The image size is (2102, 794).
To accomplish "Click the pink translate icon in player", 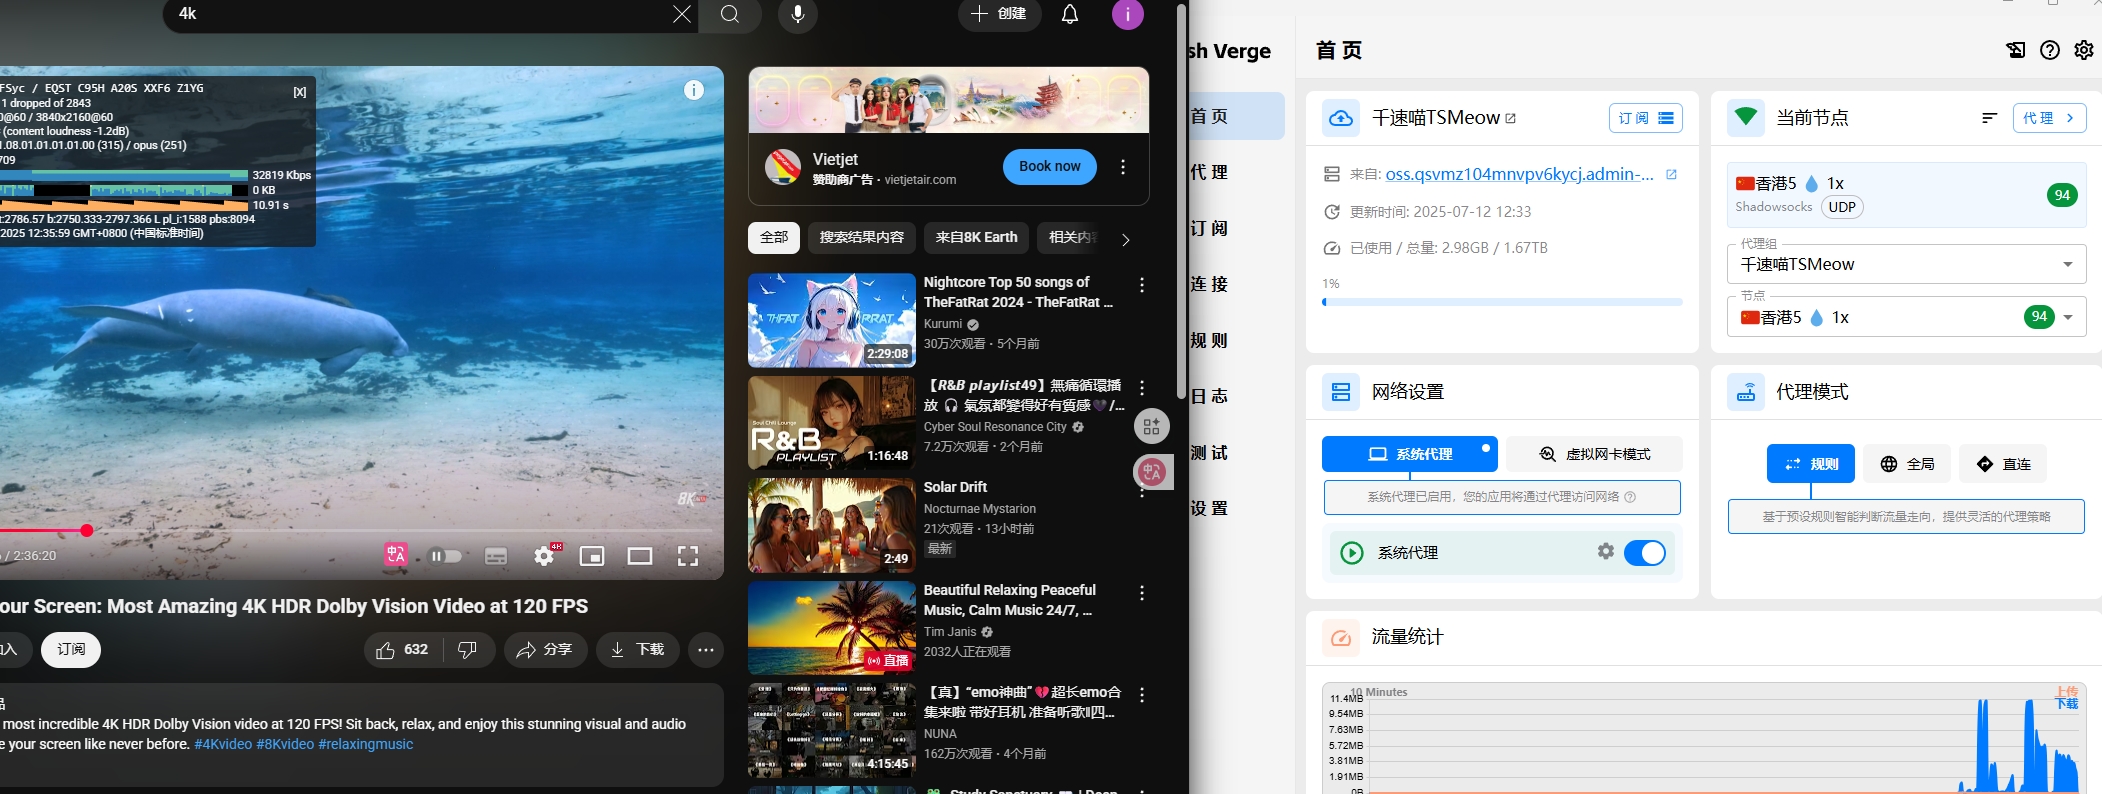I will click(x=396, y=555).
